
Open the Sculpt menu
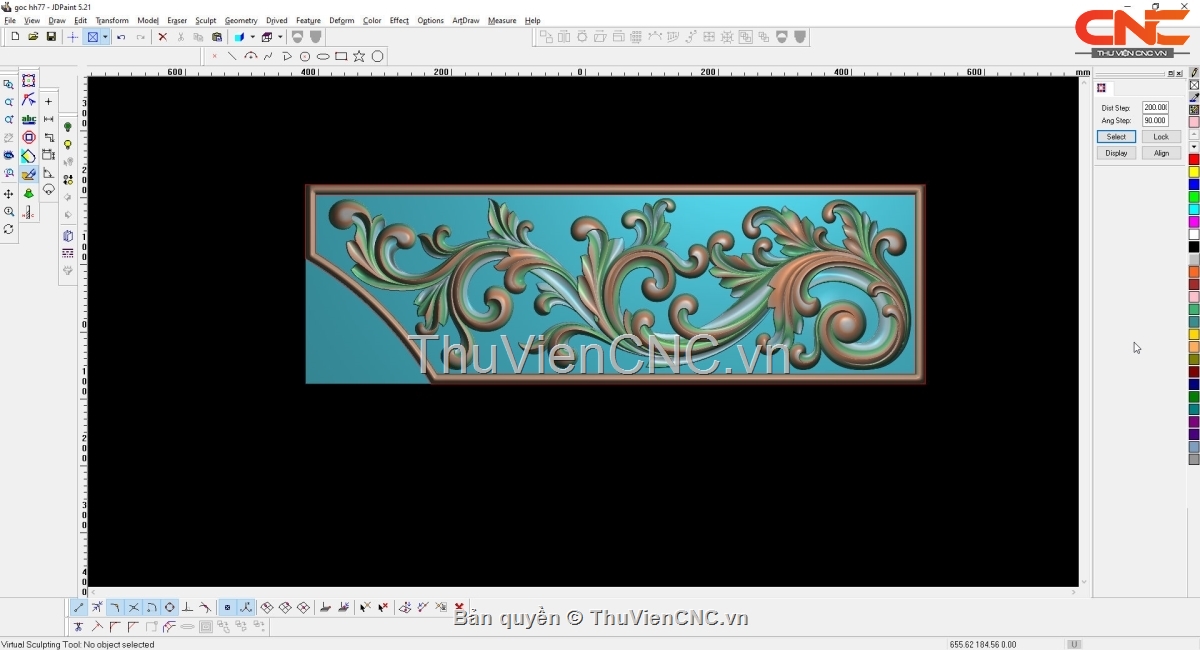click(x=205, y=20)
